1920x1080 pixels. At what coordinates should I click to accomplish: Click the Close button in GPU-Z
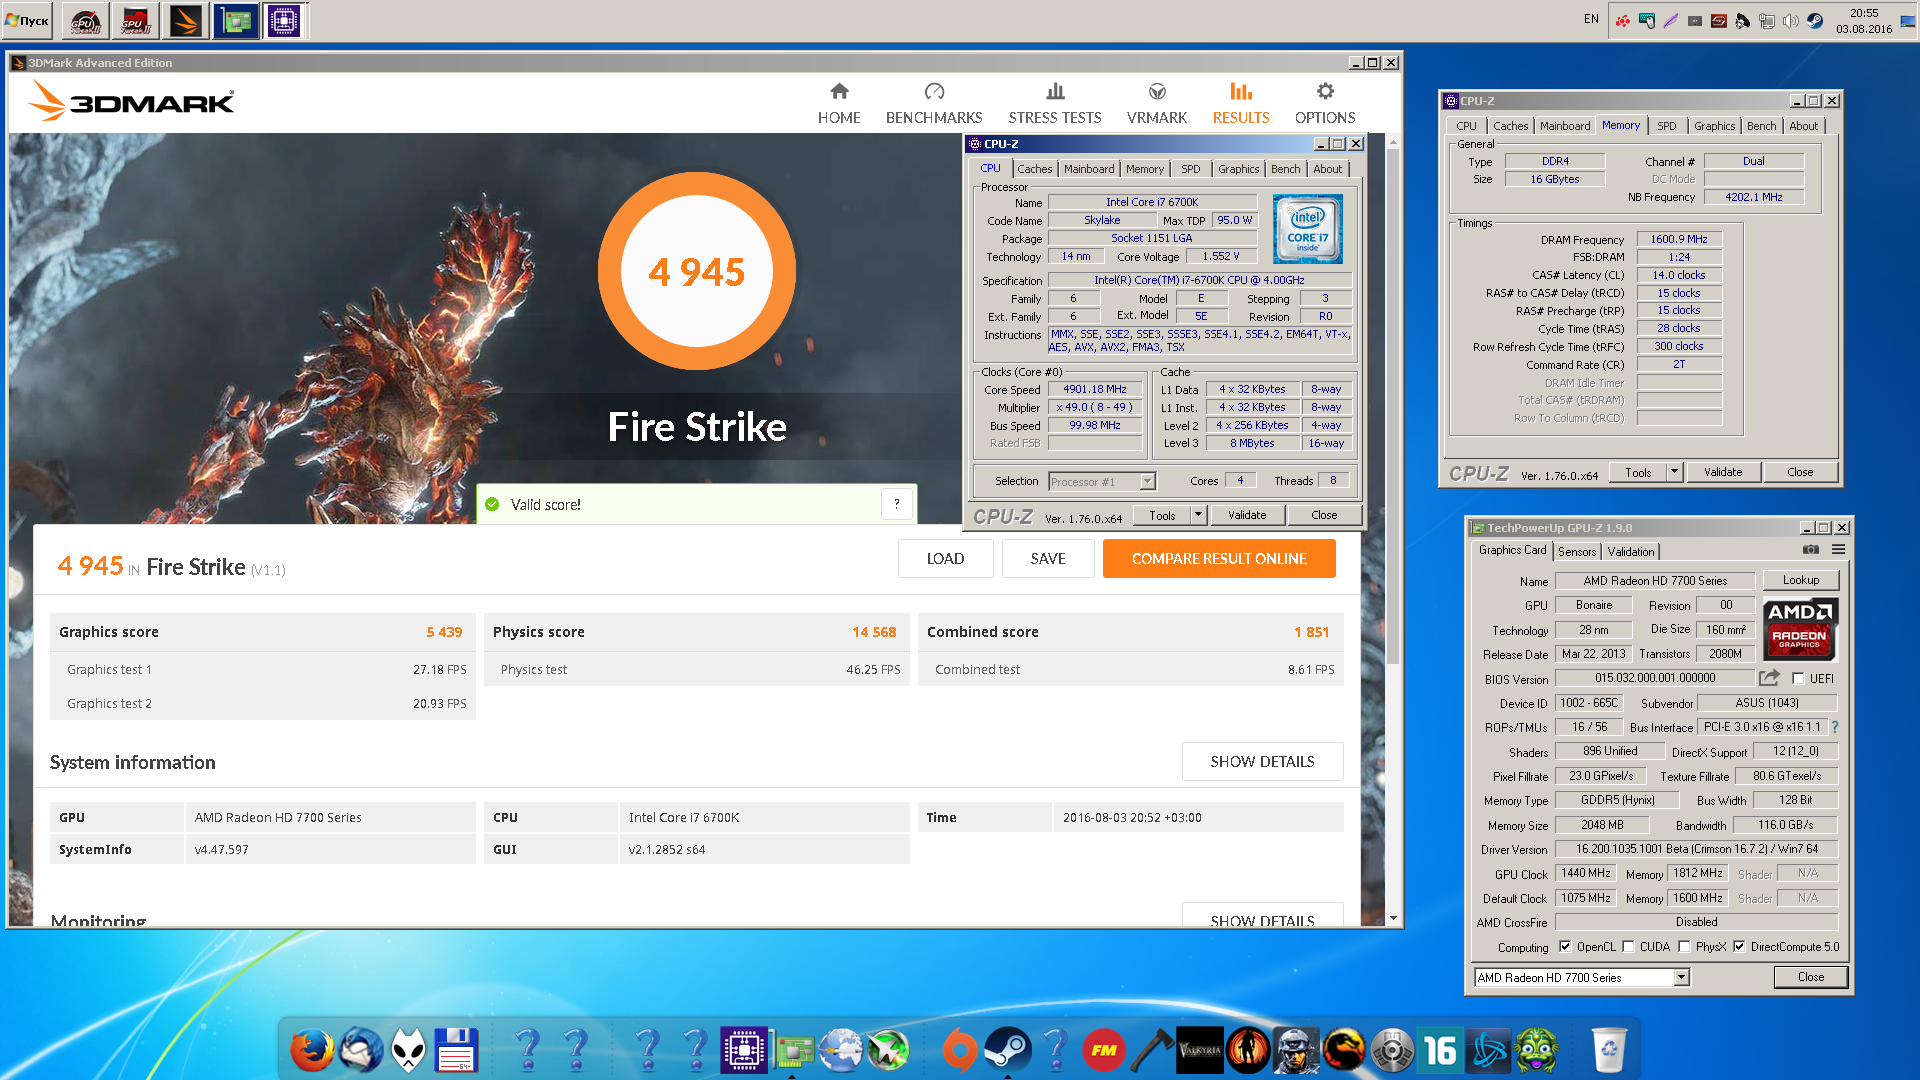[x=1811, y=977]
